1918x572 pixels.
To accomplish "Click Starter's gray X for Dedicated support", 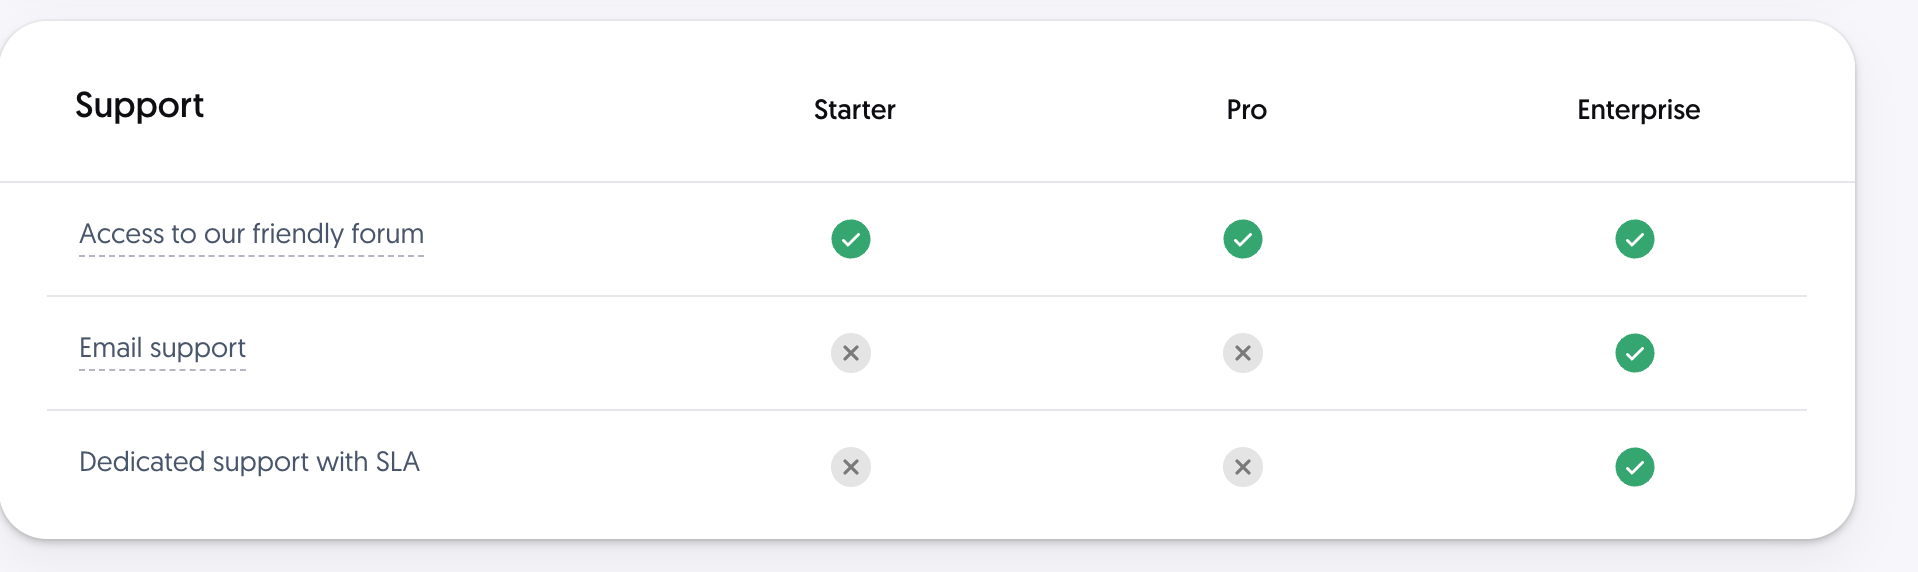I will [x=851, y=467].
